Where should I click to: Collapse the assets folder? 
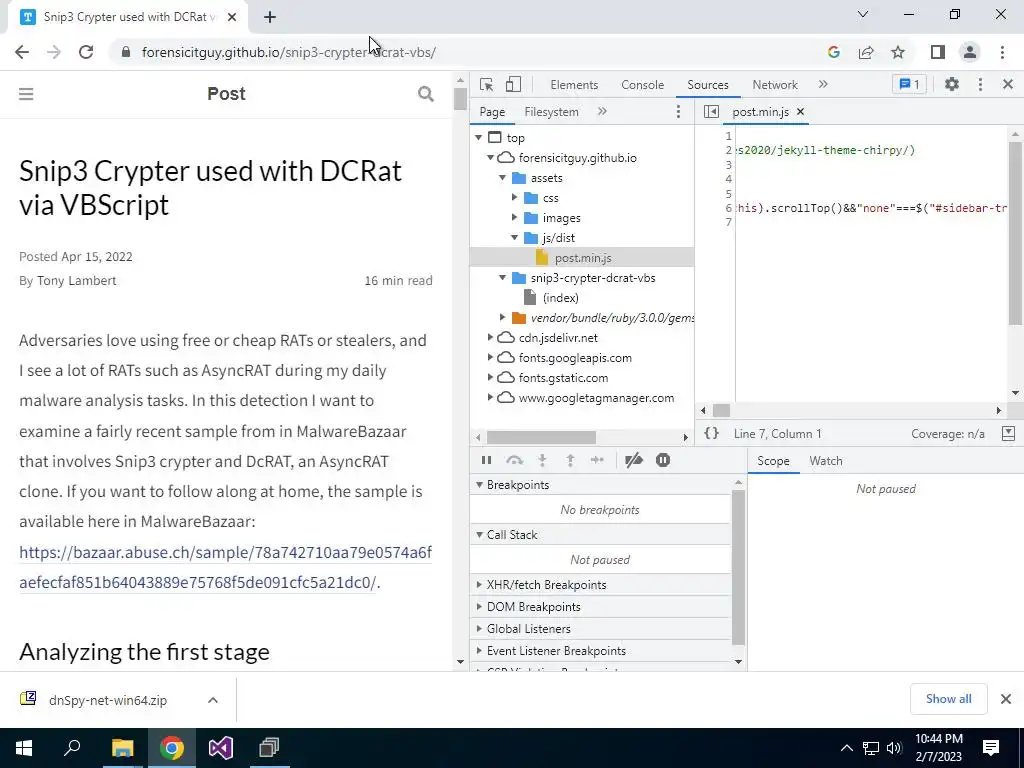point(502,178)
